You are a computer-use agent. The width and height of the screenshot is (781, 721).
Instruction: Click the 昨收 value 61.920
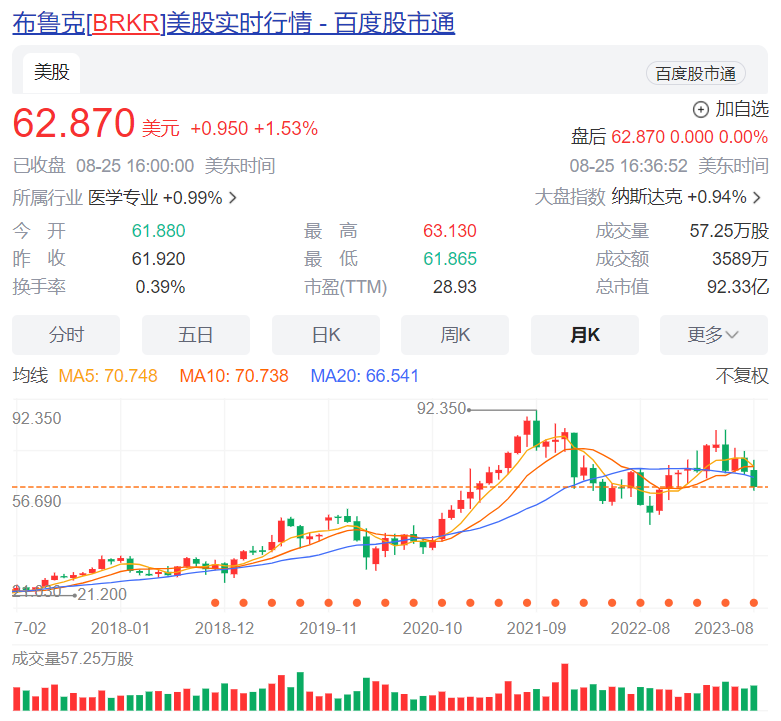pyautogui.click(x=158, y=259)
